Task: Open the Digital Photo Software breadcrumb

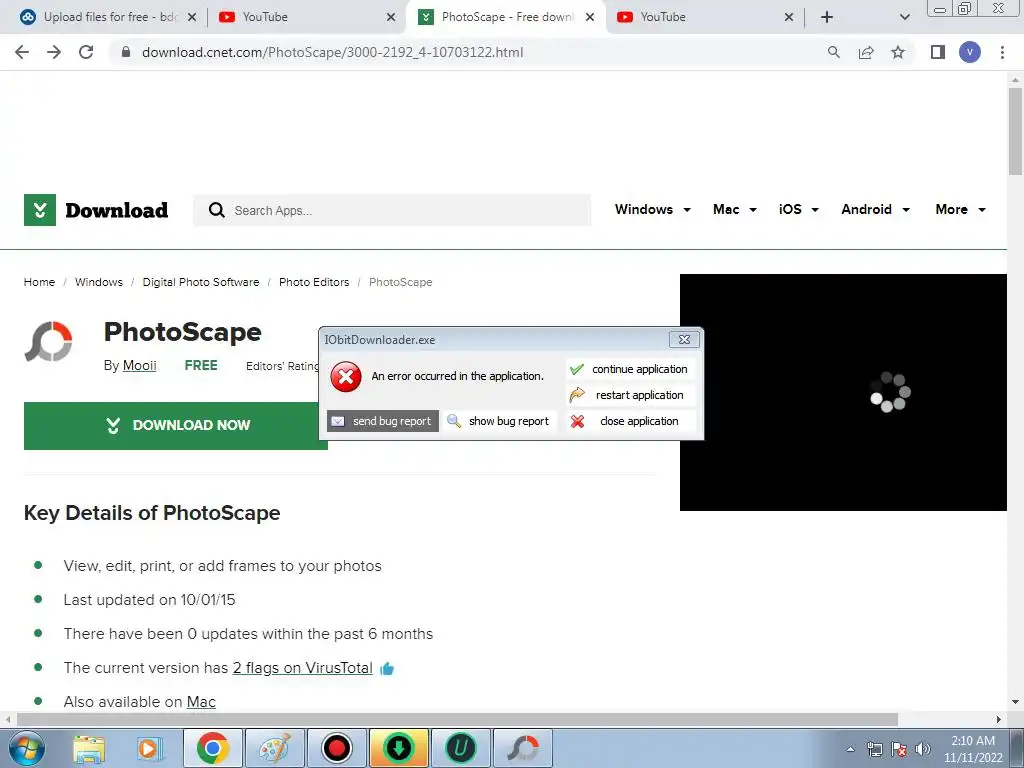Action: [200, 282]
